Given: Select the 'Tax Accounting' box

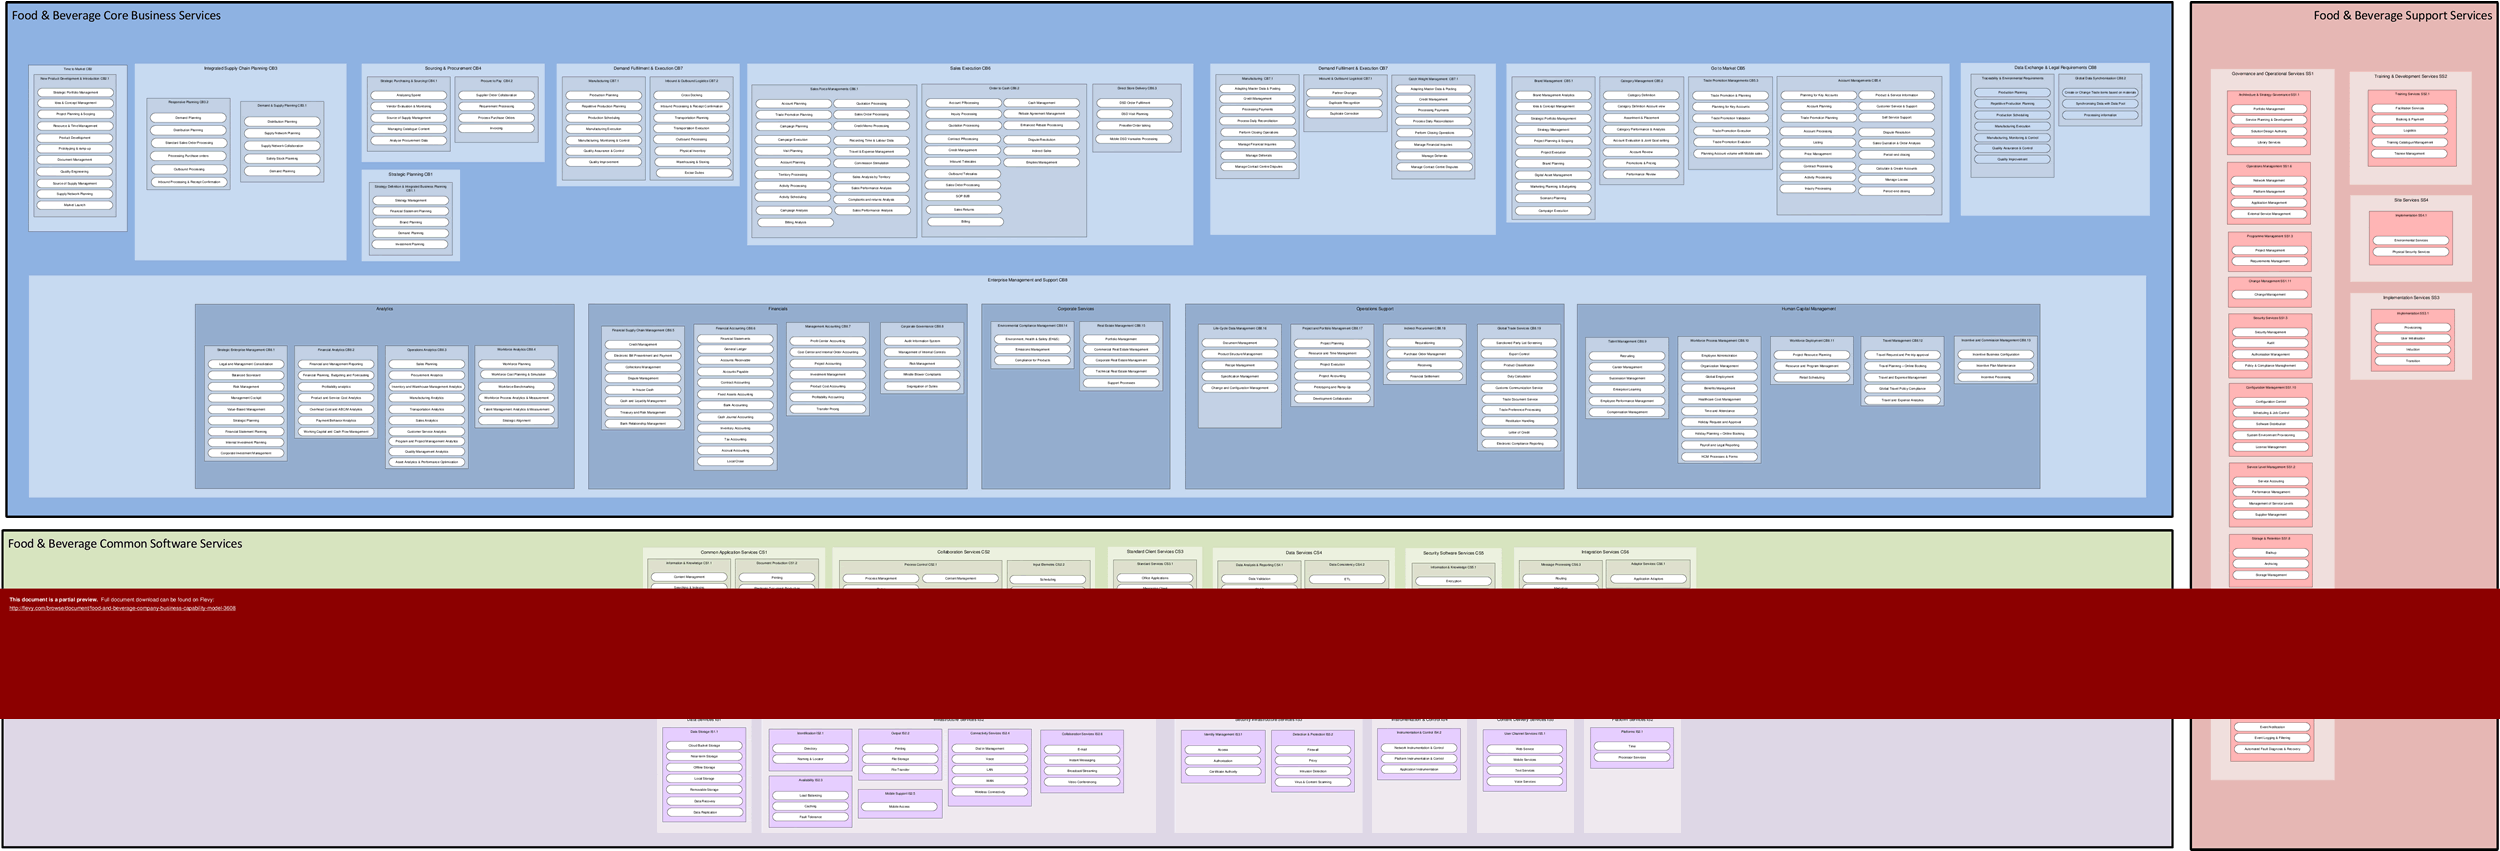Looking at the screenshot, I should [x=735, y=439].
